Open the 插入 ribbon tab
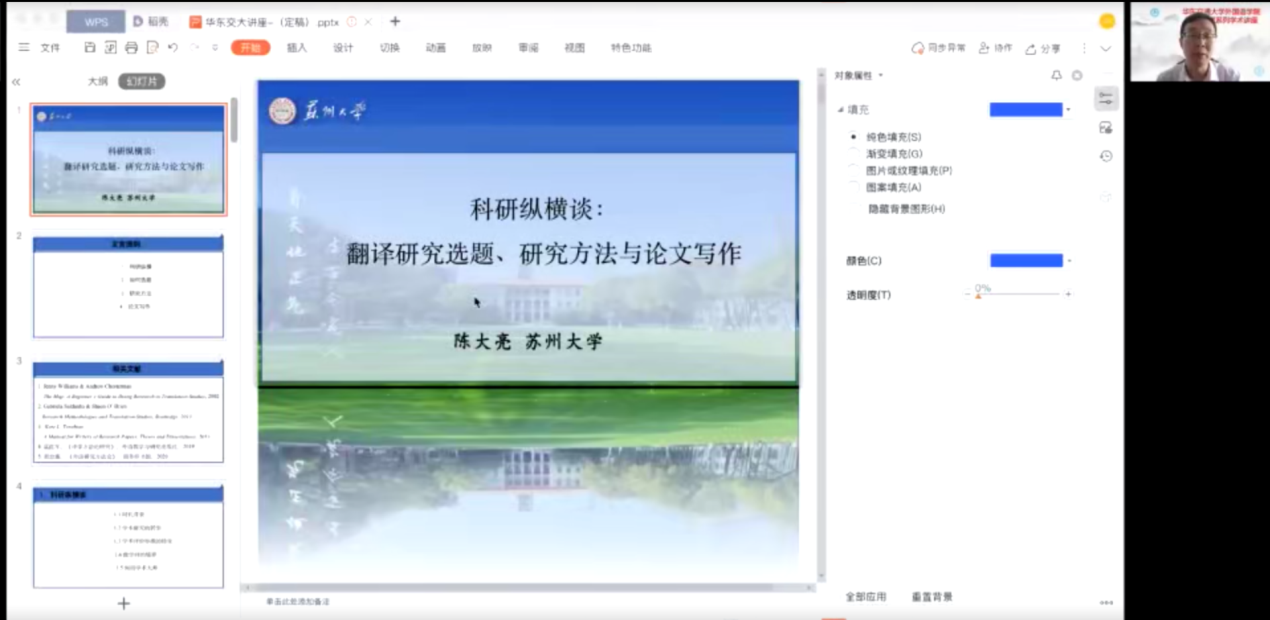The width and height of the screenshot is (1270, 620). pyautogui.click(x=297, y=48)
